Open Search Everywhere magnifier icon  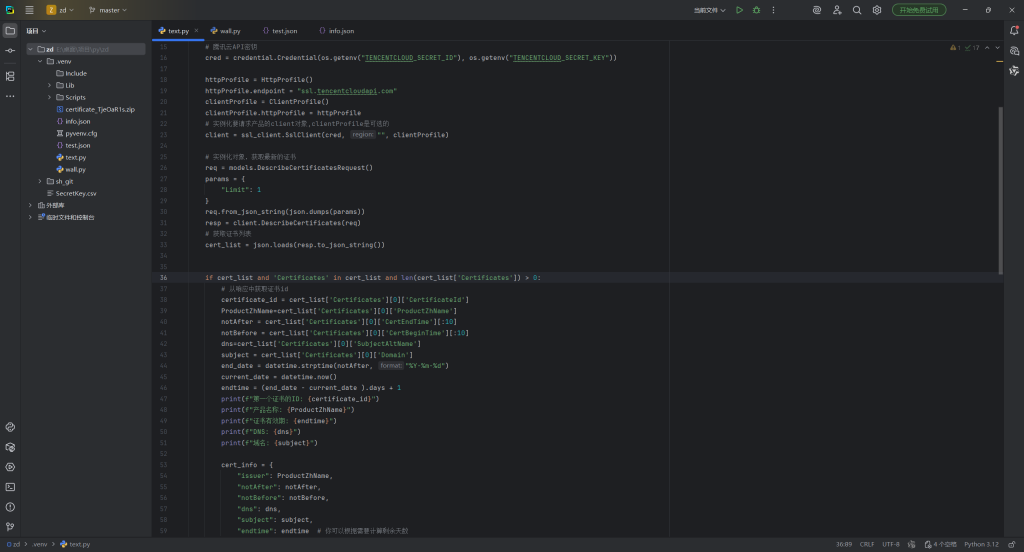856,10
